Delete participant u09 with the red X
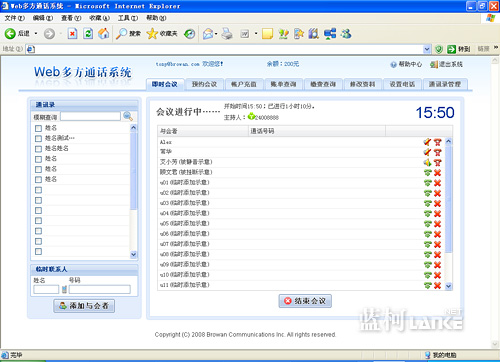500x362 pixels. tap(438, 265)
